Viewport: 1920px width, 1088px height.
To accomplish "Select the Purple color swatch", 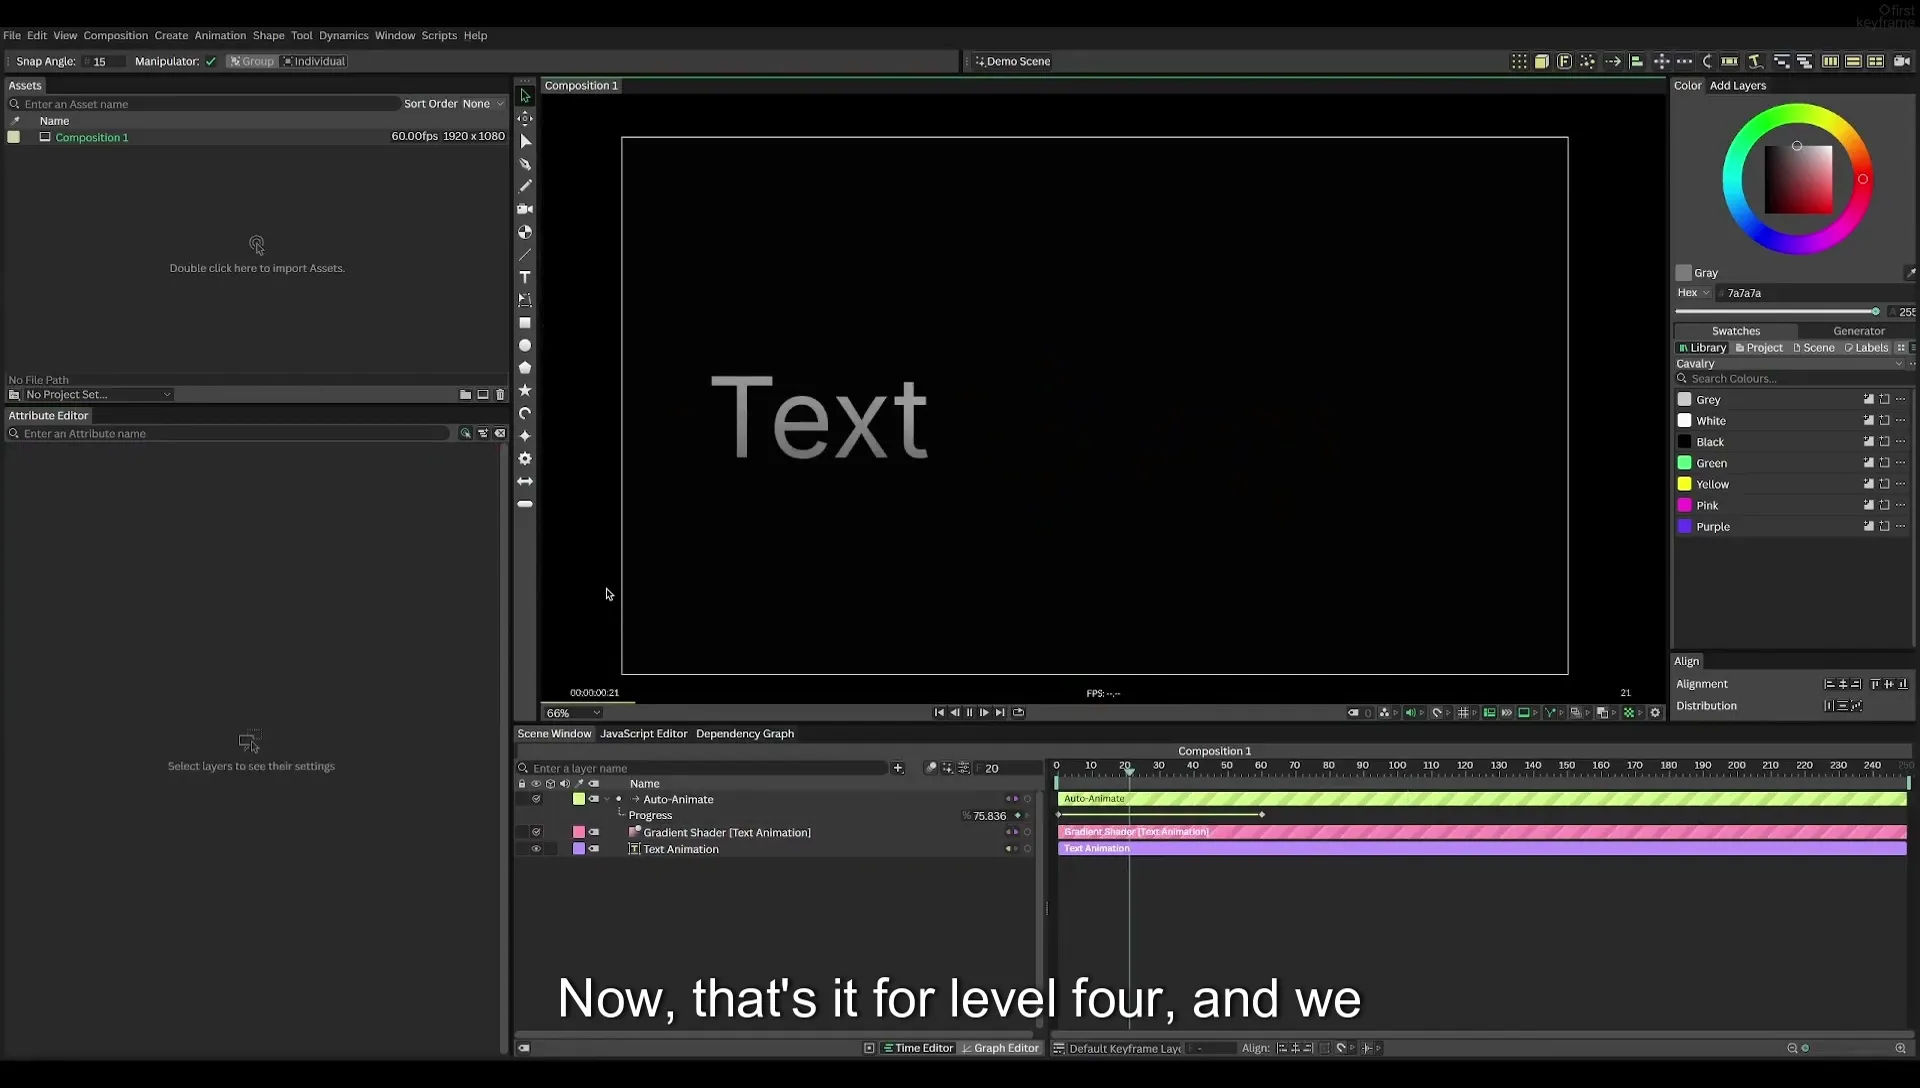I will click(x=1684, y=526).
